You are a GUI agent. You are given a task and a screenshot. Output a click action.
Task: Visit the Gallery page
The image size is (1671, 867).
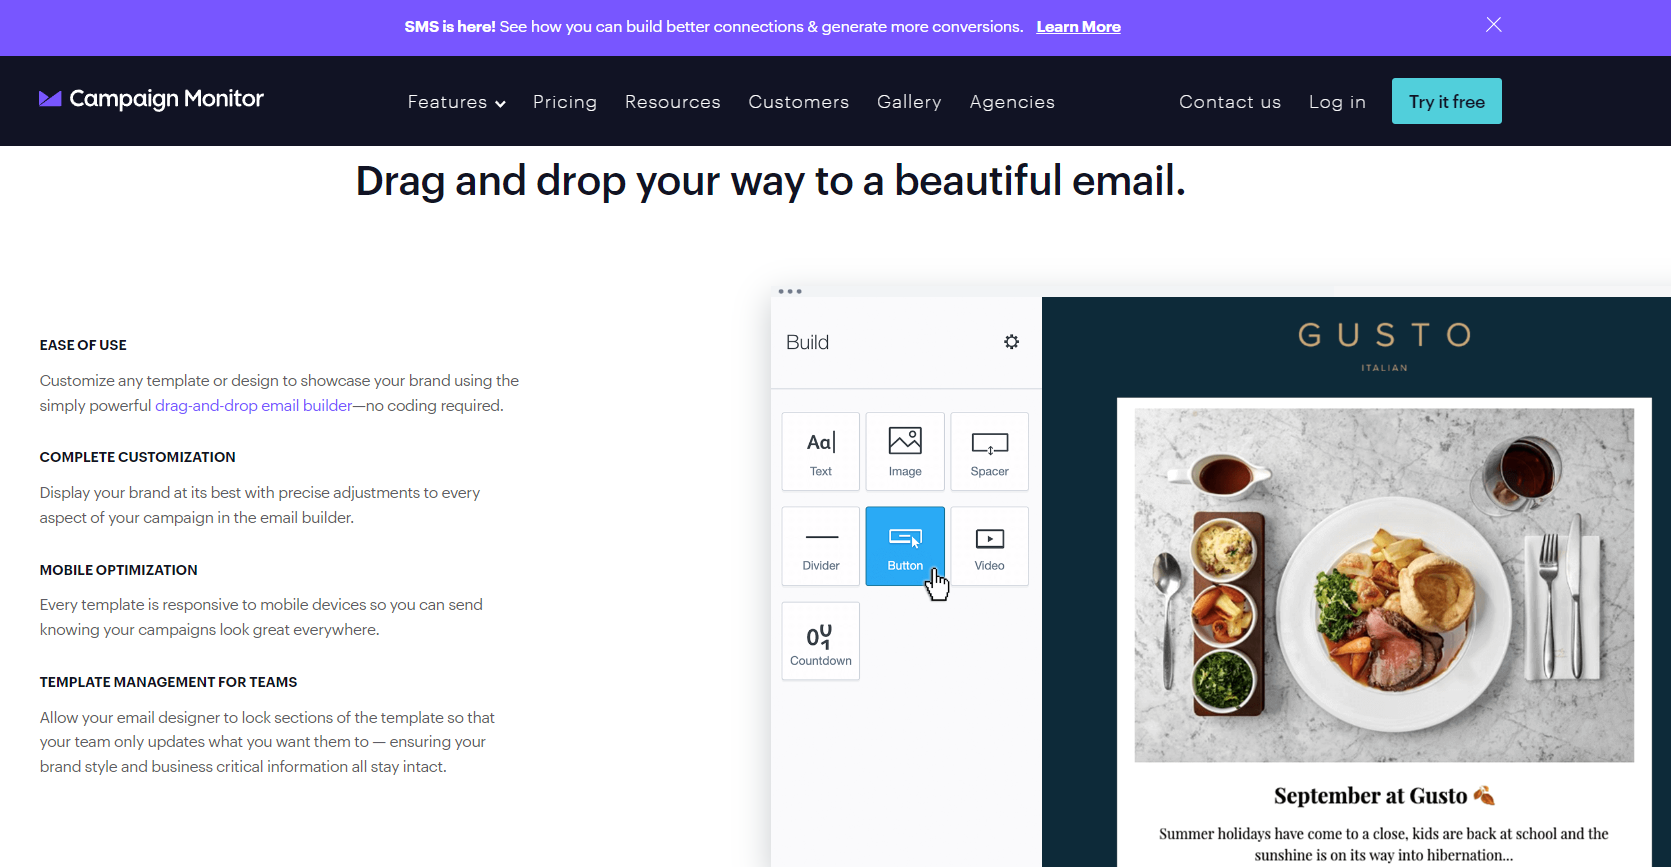(909, 102)
